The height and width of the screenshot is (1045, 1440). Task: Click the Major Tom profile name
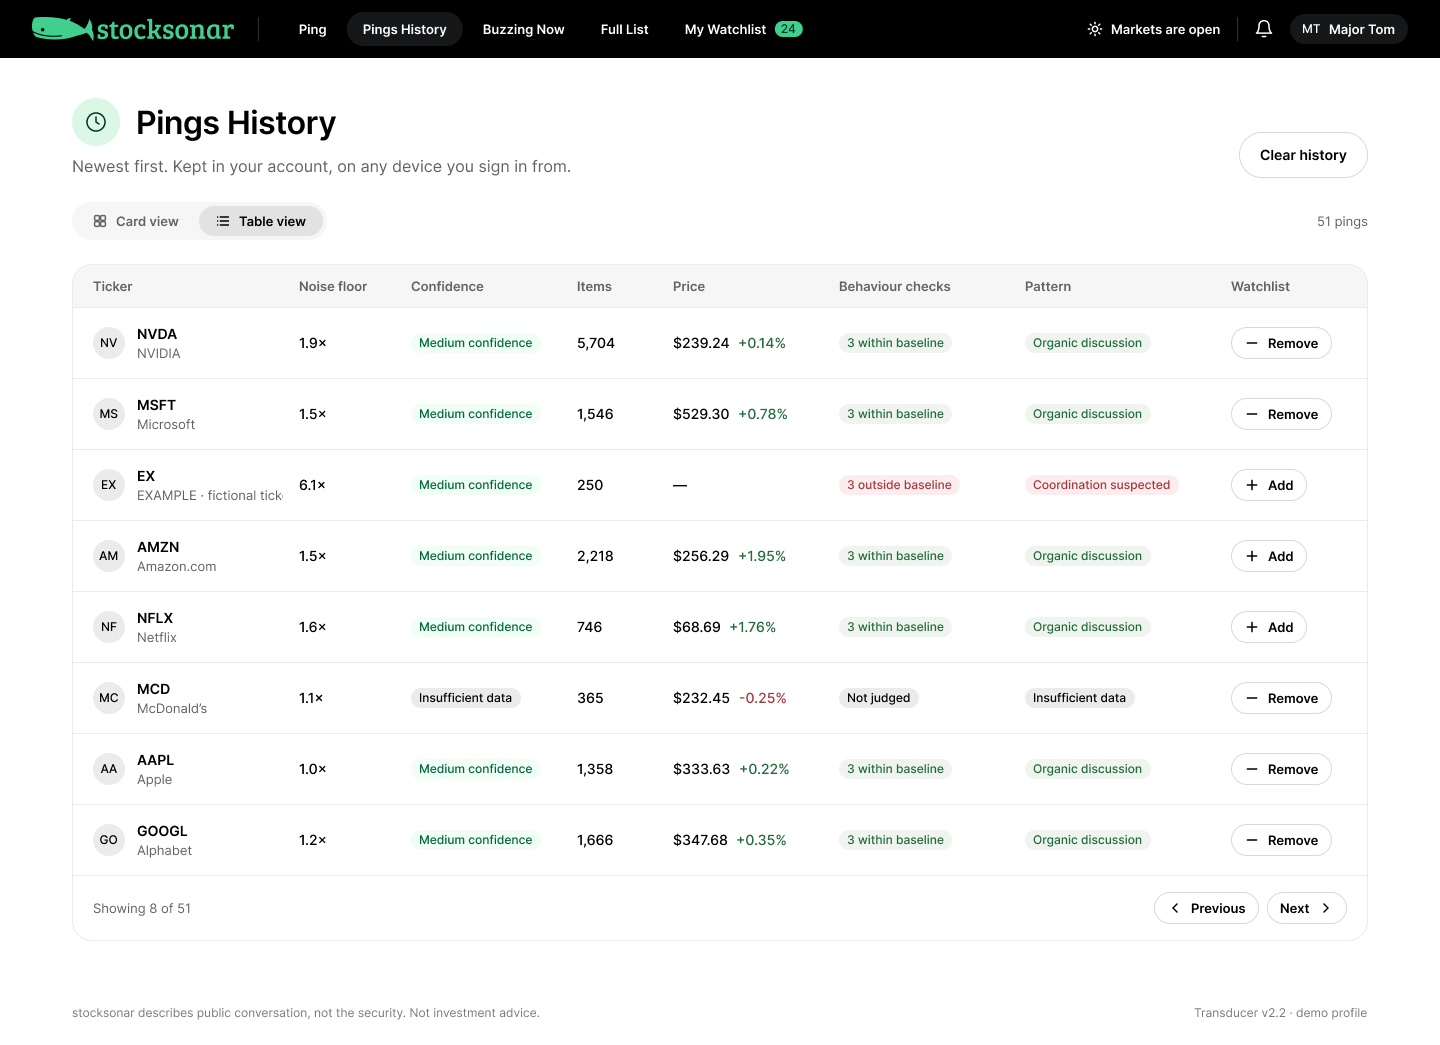[x=1362, y=29]
